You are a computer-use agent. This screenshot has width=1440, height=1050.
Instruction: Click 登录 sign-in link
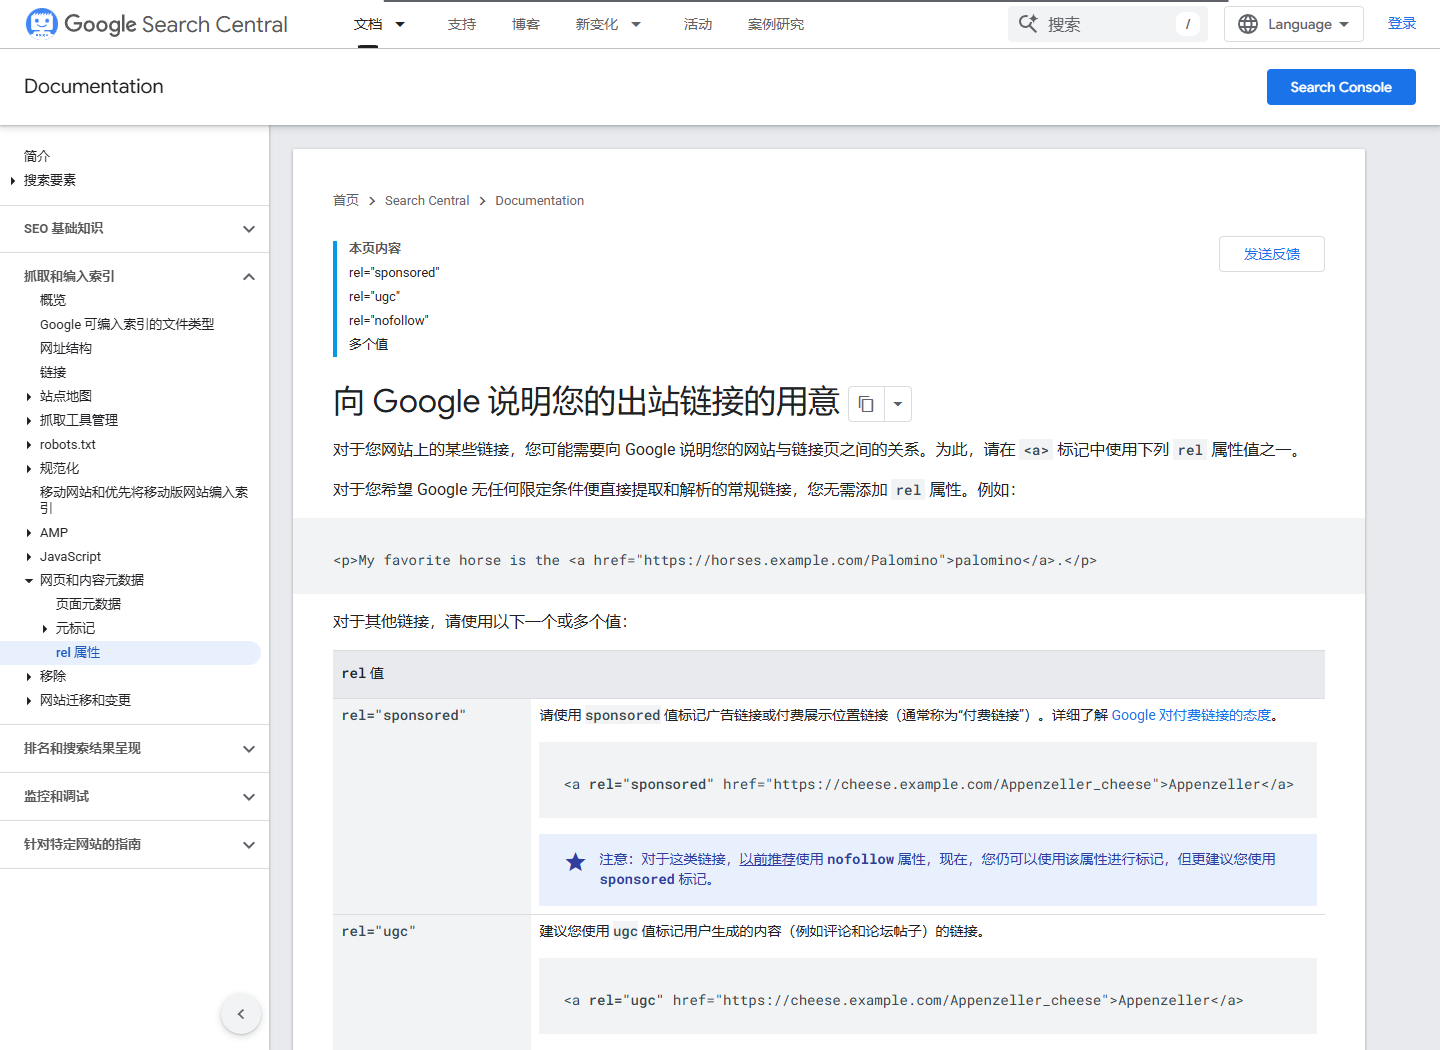pyautogui.click(x=1402, y=24)
